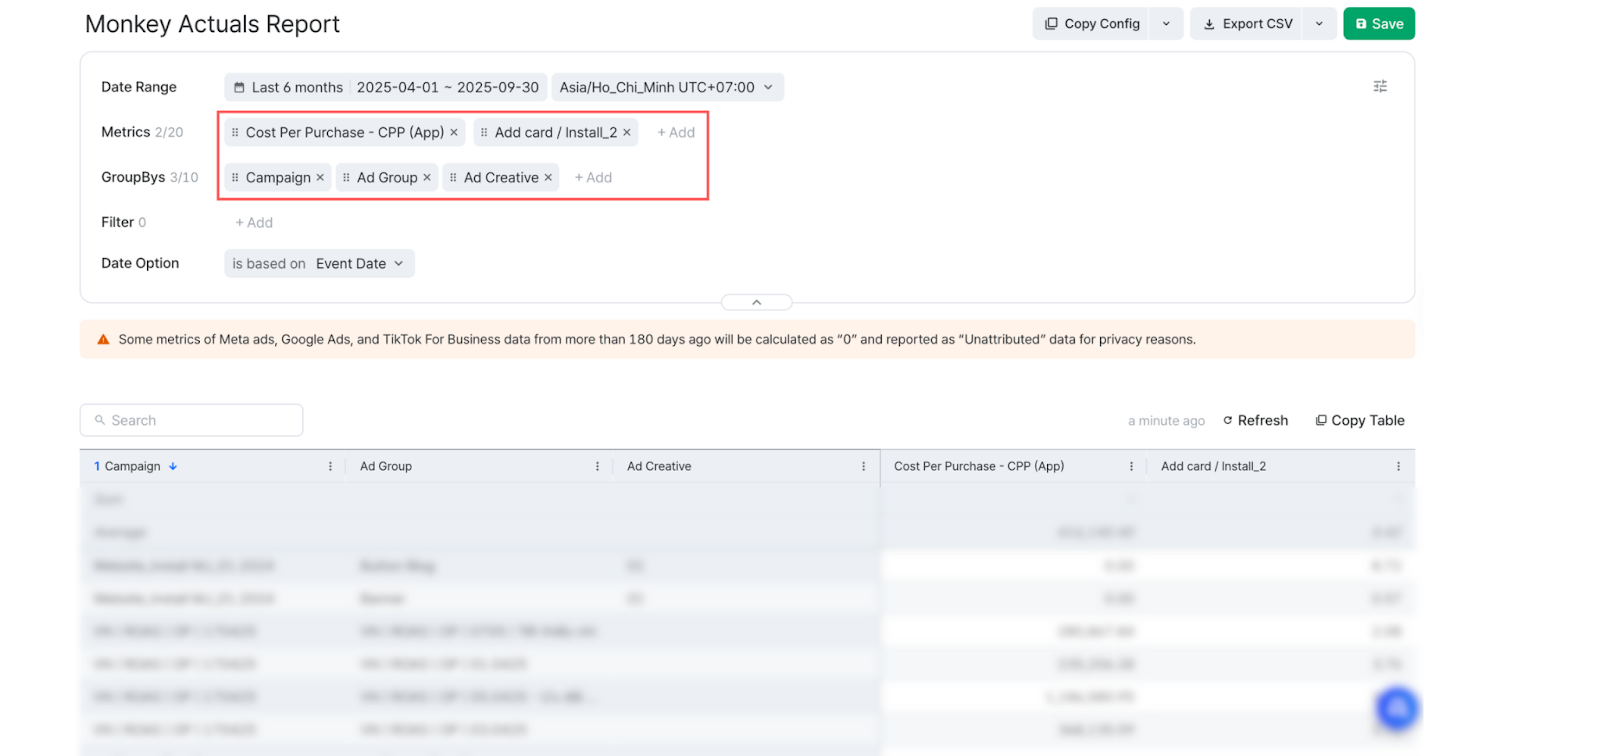Click the blue chat support bubble
1600x756 pixels.
point(1397,709)
